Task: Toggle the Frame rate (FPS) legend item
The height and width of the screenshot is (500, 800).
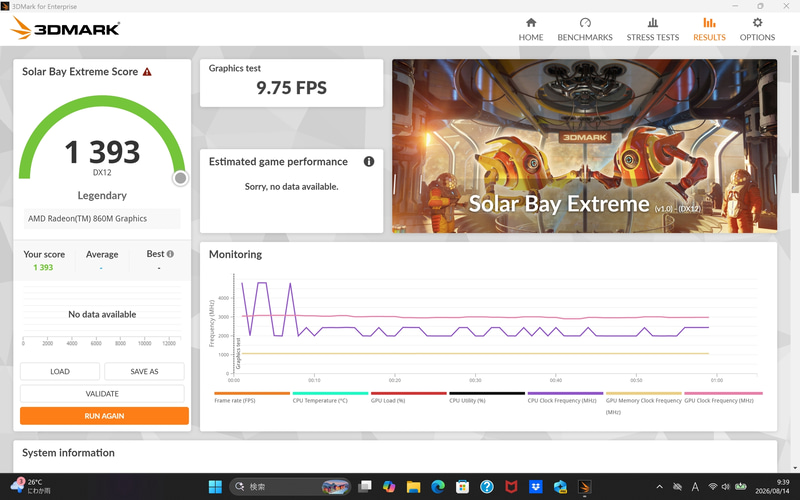Action: click(252, 397)
